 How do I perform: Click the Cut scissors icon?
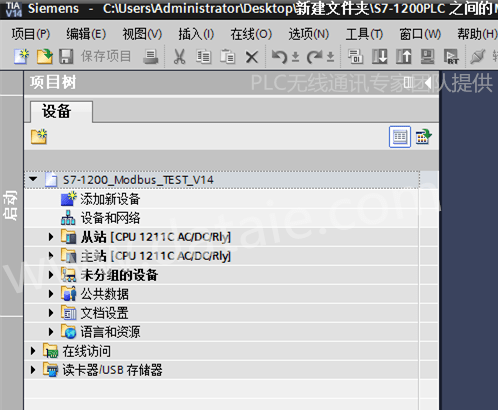[179, 56]
